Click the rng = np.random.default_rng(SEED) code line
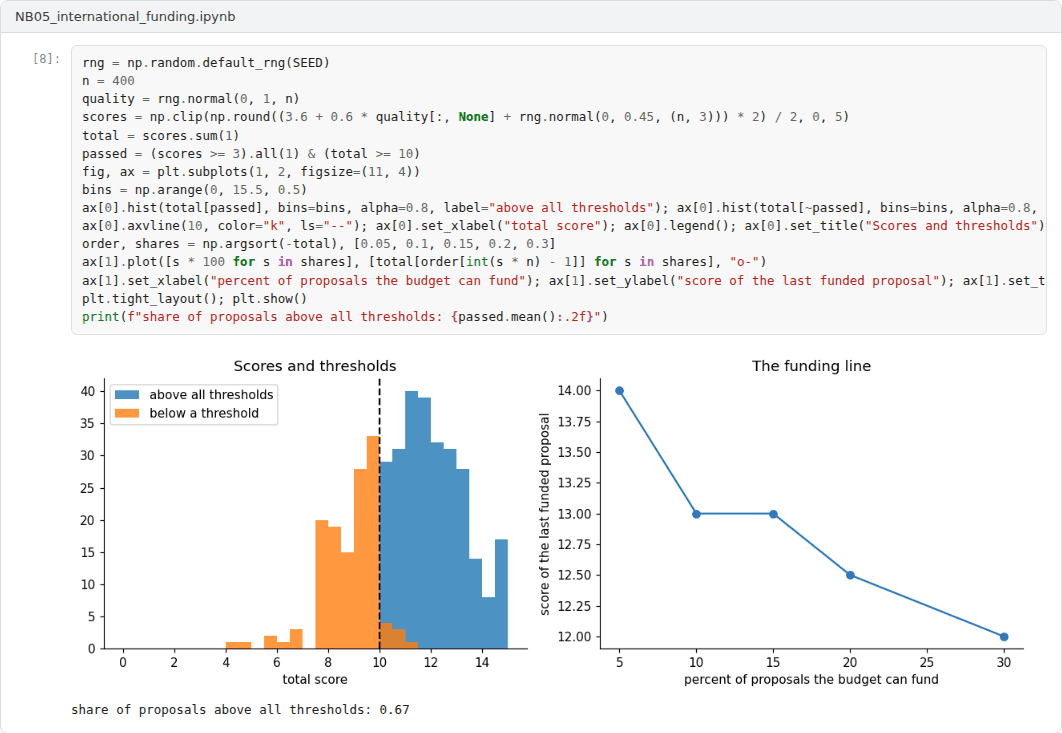 click(206, 62)
